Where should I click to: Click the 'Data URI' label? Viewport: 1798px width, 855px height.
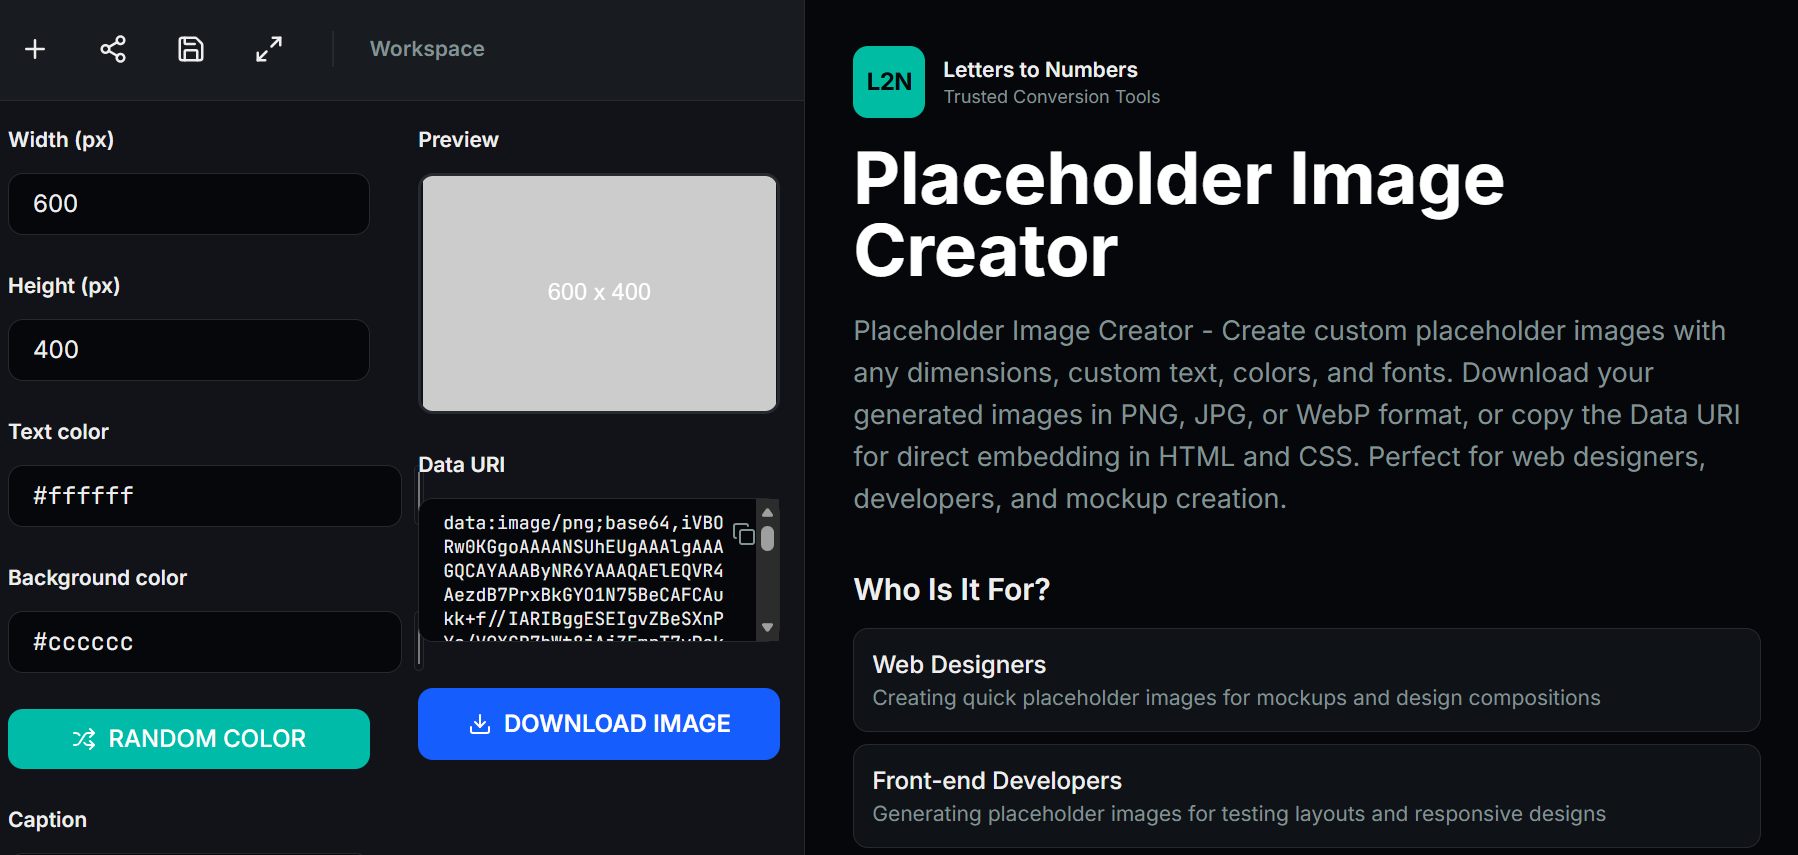pos(461,465)
